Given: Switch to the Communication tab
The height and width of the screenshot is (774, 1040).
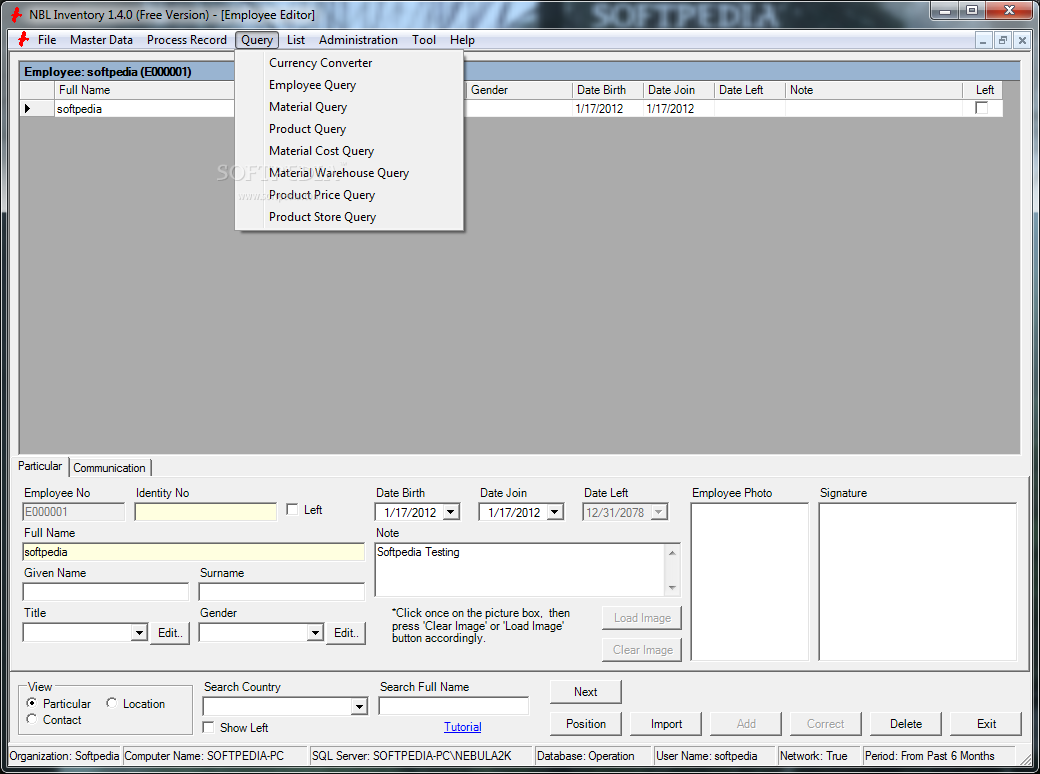Looking at the screenshot, I should click(x=109, y=468).
